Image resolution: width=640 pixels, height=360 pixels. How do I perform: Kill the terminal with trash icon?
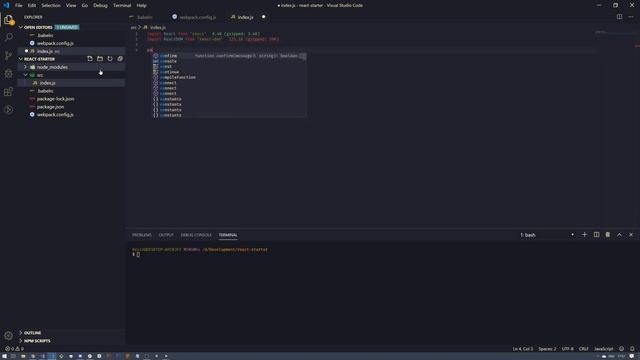608,235
